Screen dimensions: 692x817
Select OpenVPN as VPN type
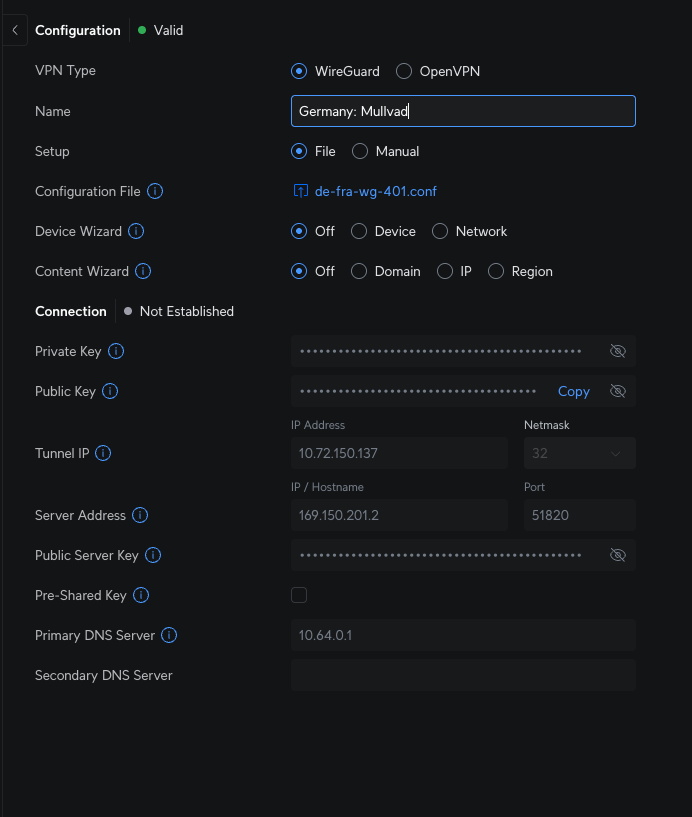(x=404, y=71)
